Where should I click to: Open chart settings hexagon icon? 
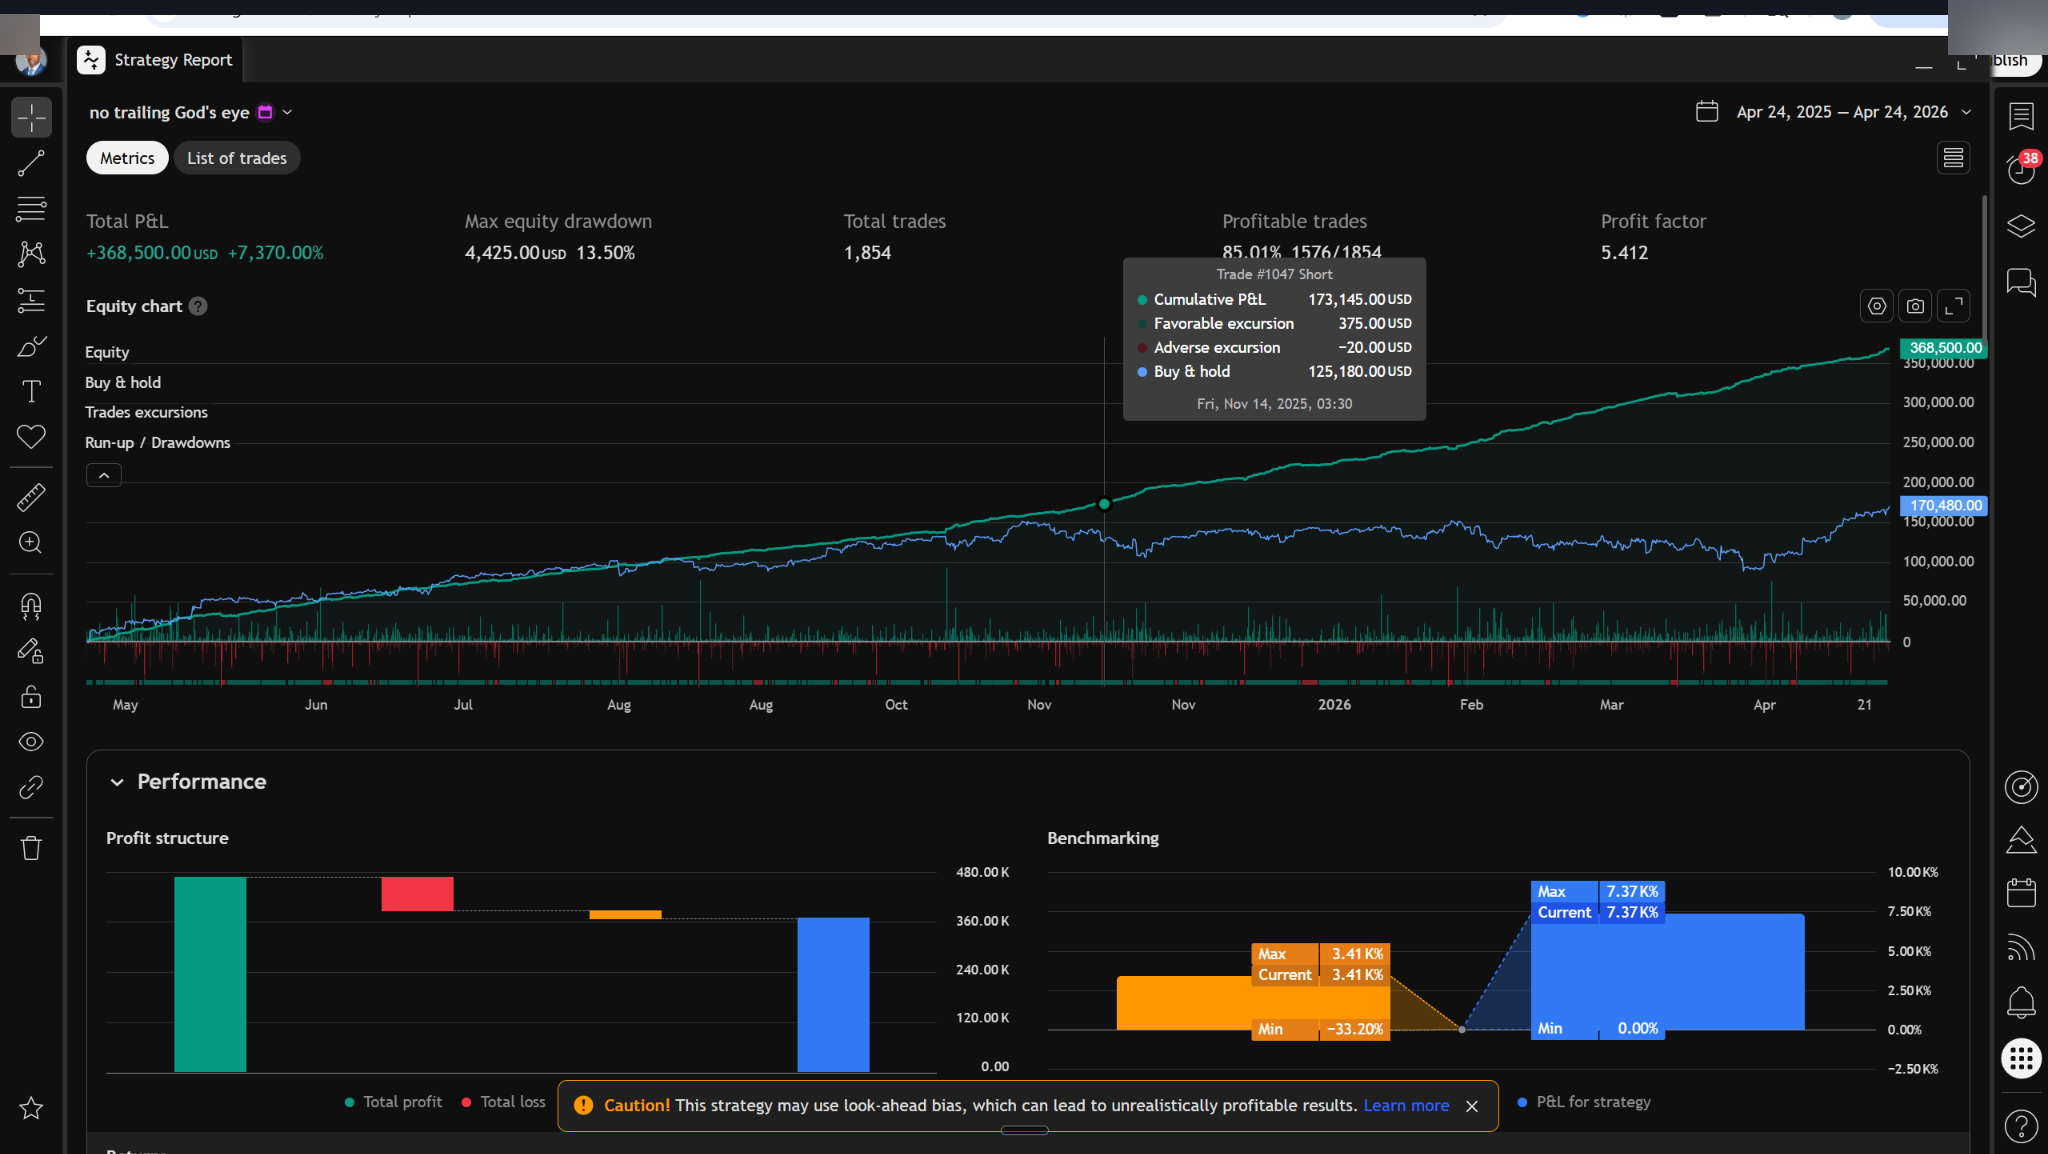[x=1877, y=306]
